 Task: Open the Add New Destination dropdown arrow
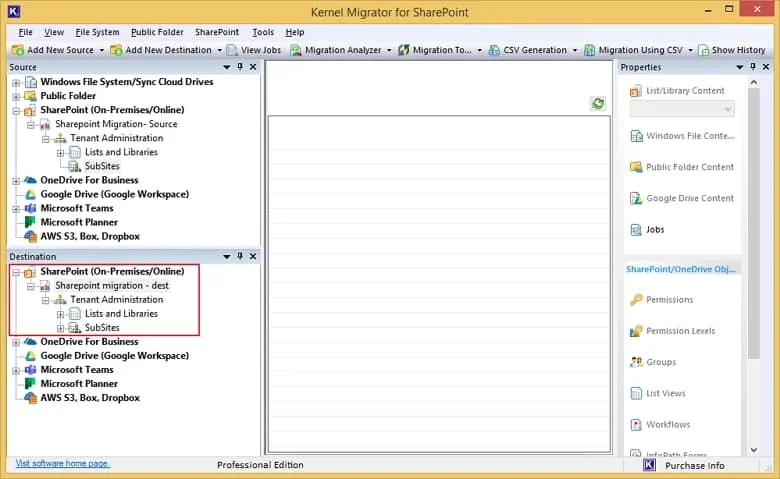(x=219, y=50)
